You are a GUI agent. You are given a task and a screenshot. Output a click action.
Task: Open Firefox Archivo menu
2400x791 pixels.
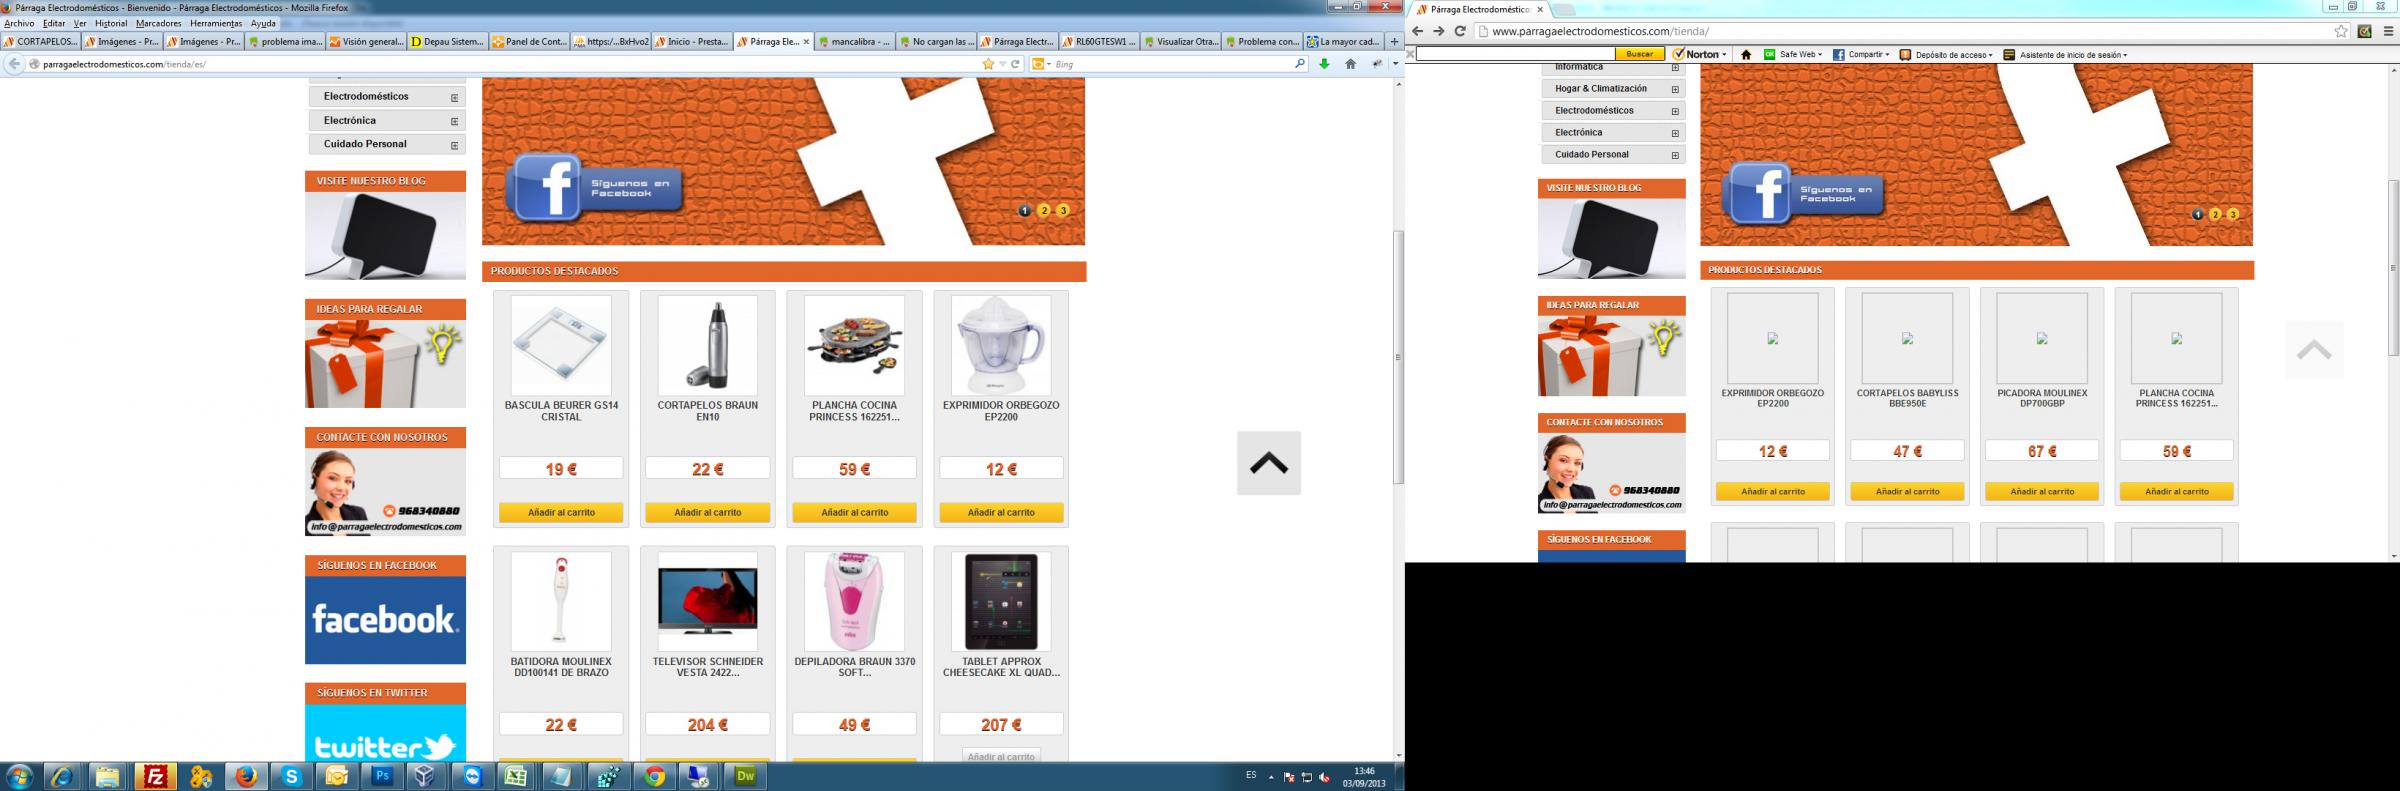click(19, 23)
